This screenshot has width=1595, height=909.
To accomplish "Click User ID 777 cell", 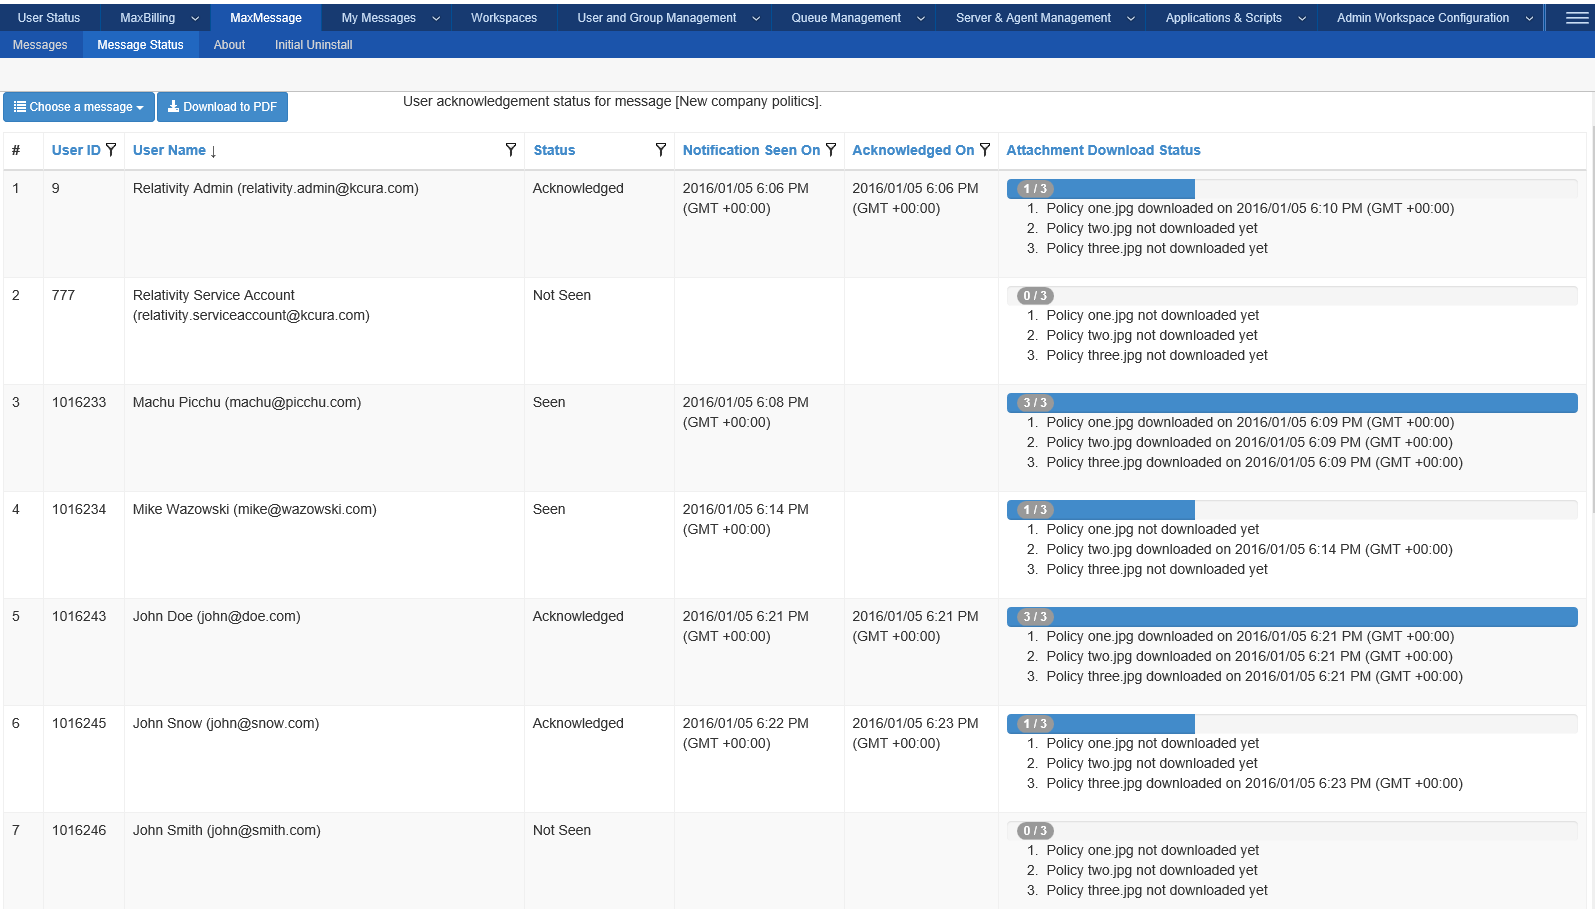I will 84,331.
